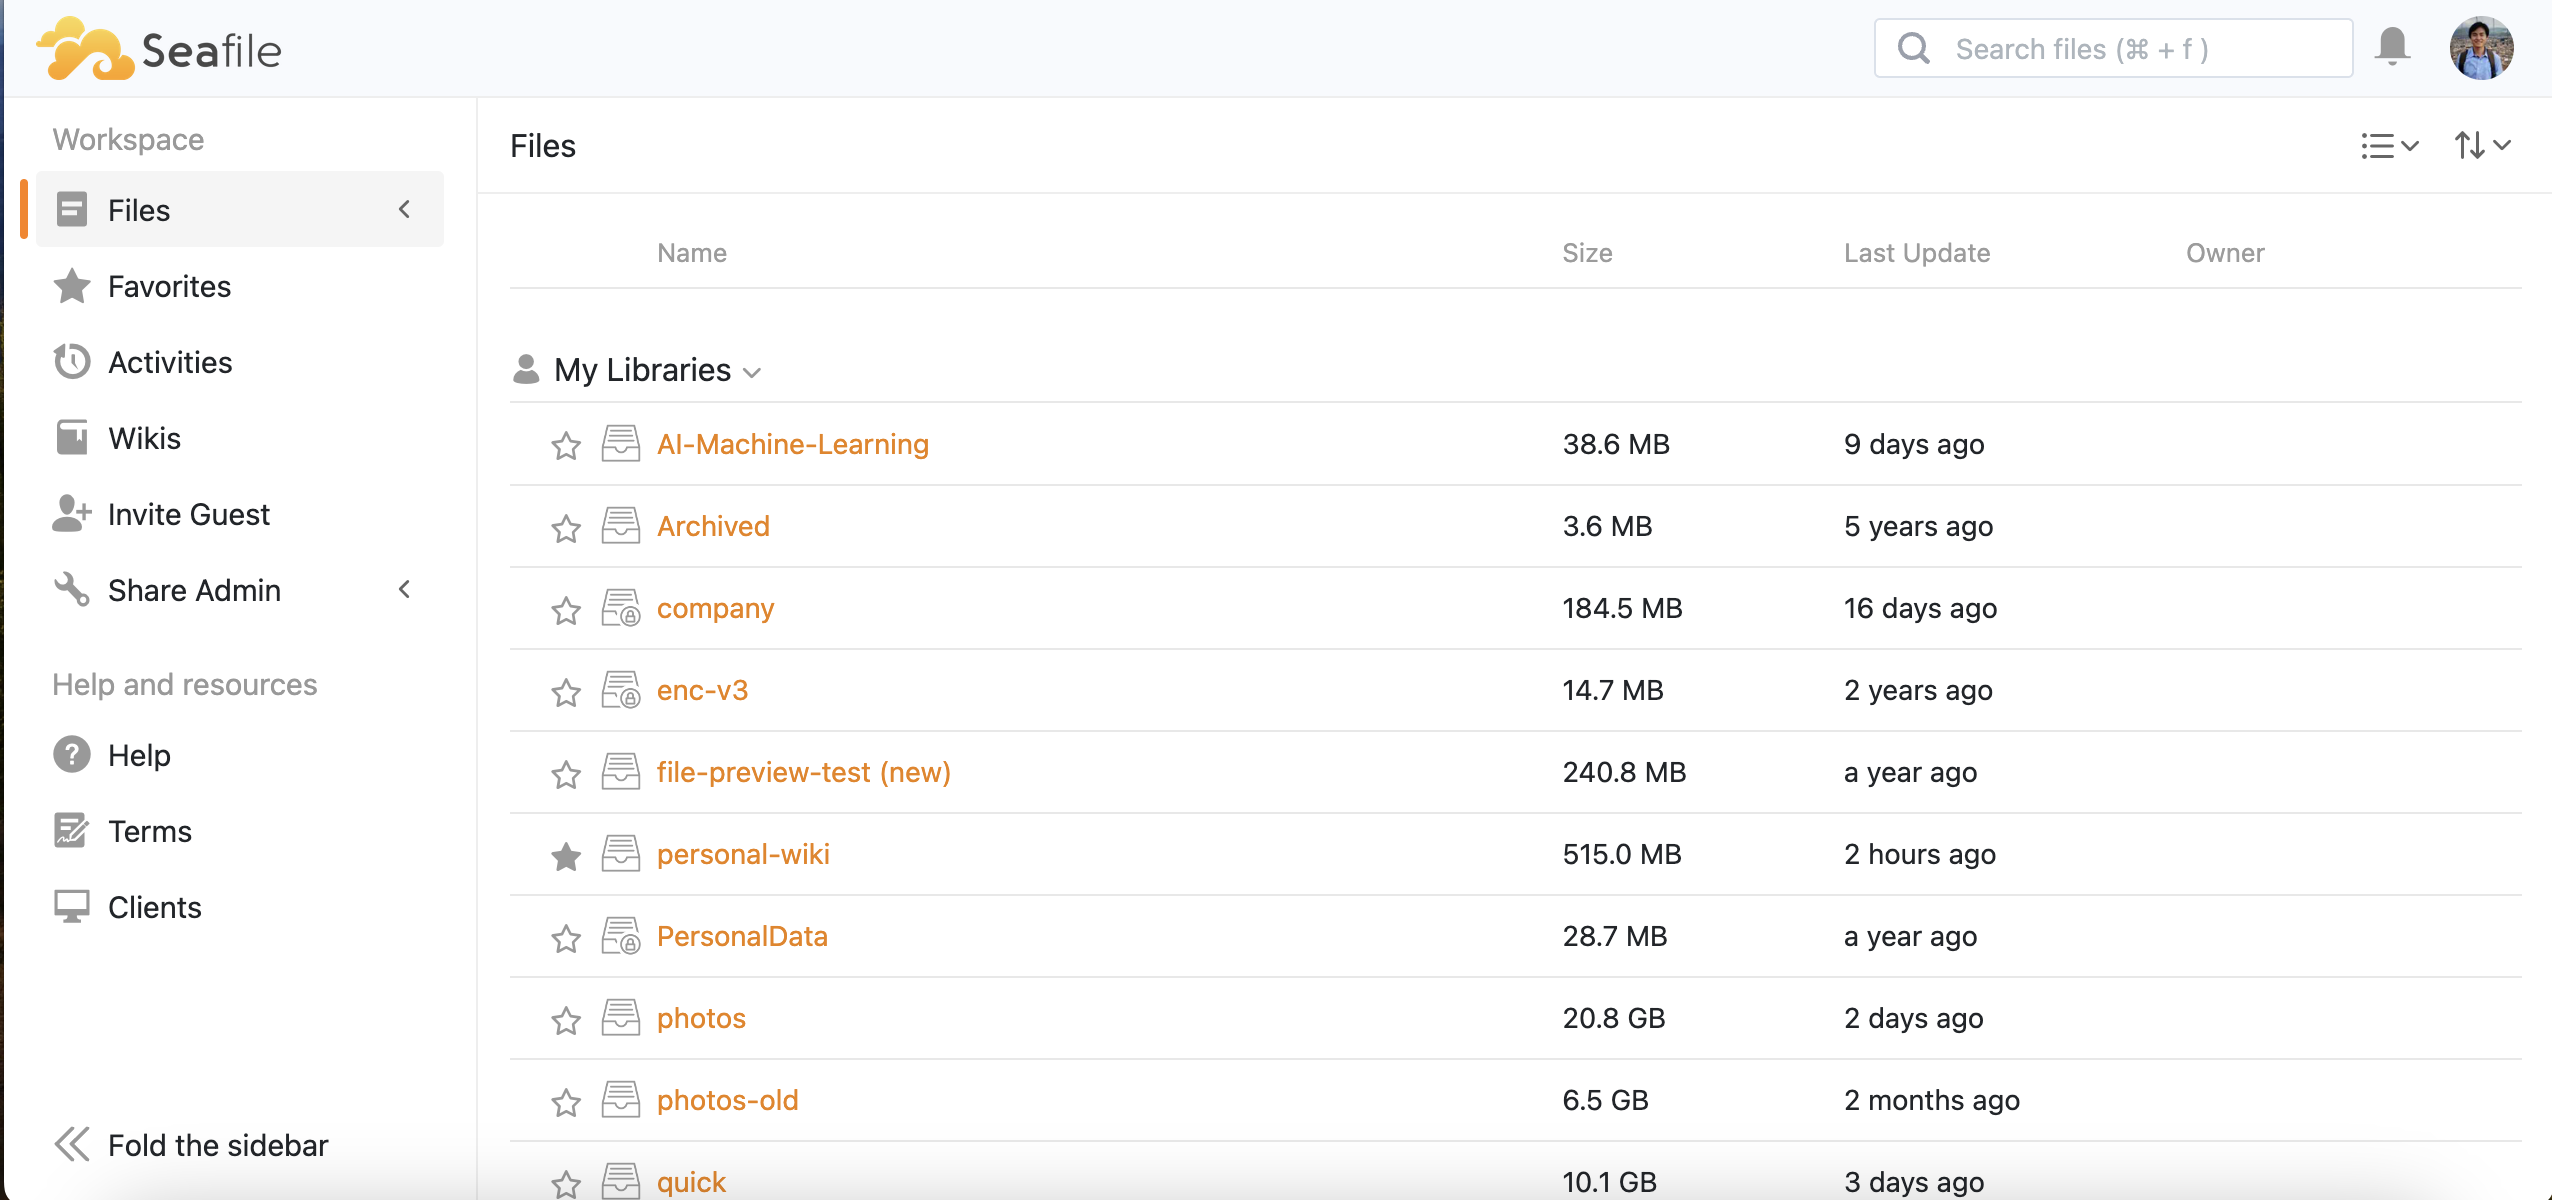Click the Fold the sidebar arrows icon
Viewport: 2552px width, 1200px height.
[72, 1144]
